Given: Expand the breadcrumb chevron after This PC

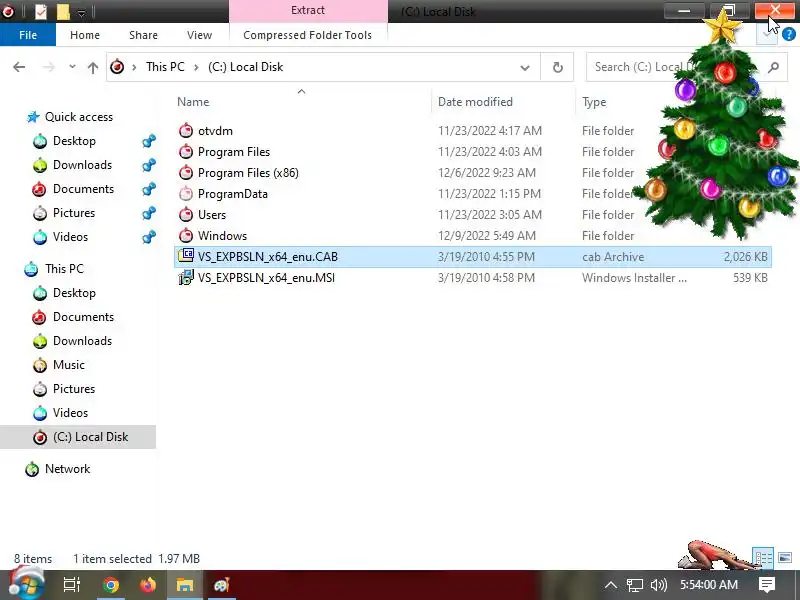Looking at the screenshot, I should (196, 67).
